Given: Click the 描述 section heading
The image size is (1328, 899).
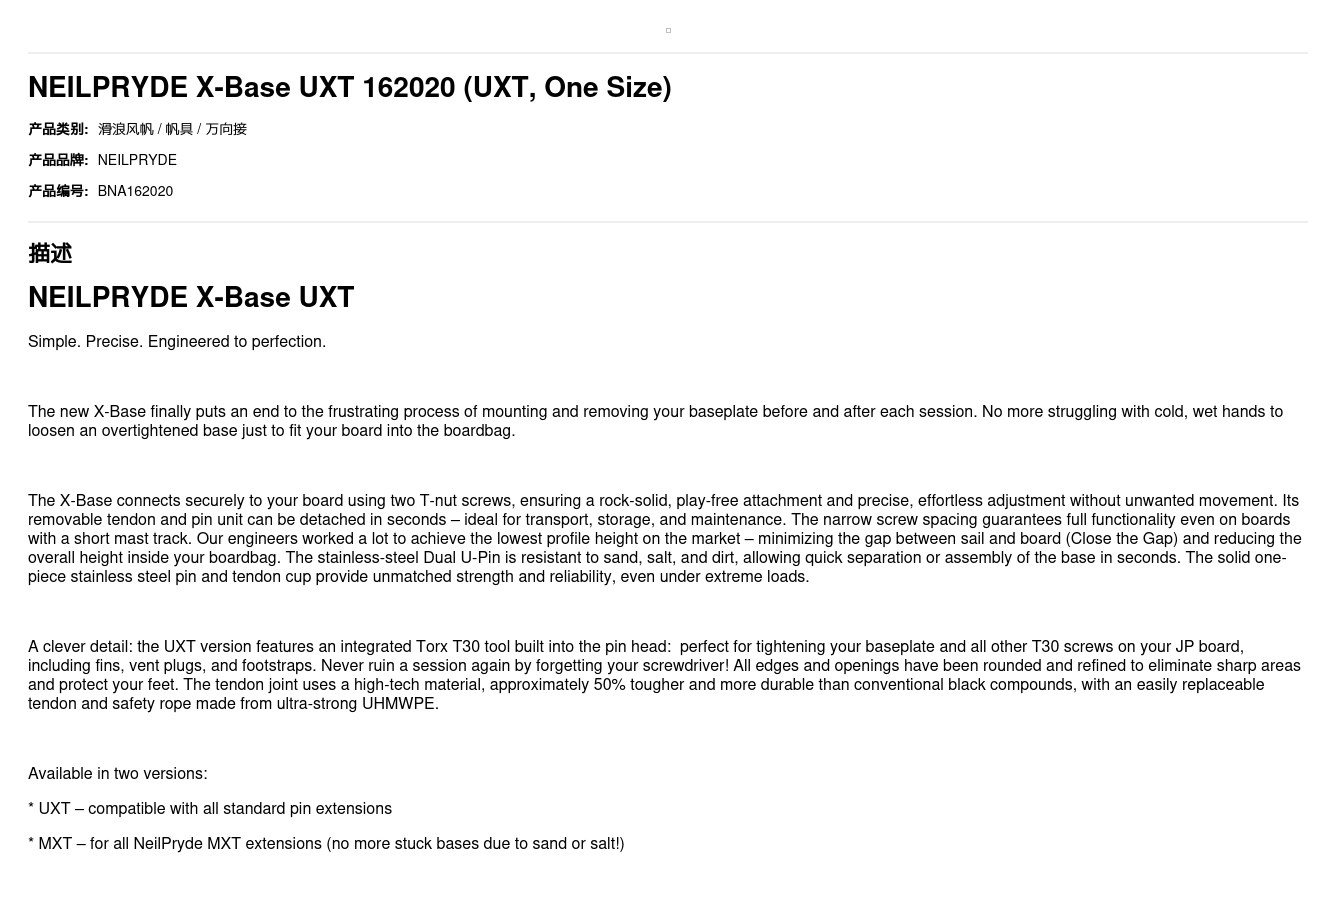Looking at the screenshot, I should (50, 254).
